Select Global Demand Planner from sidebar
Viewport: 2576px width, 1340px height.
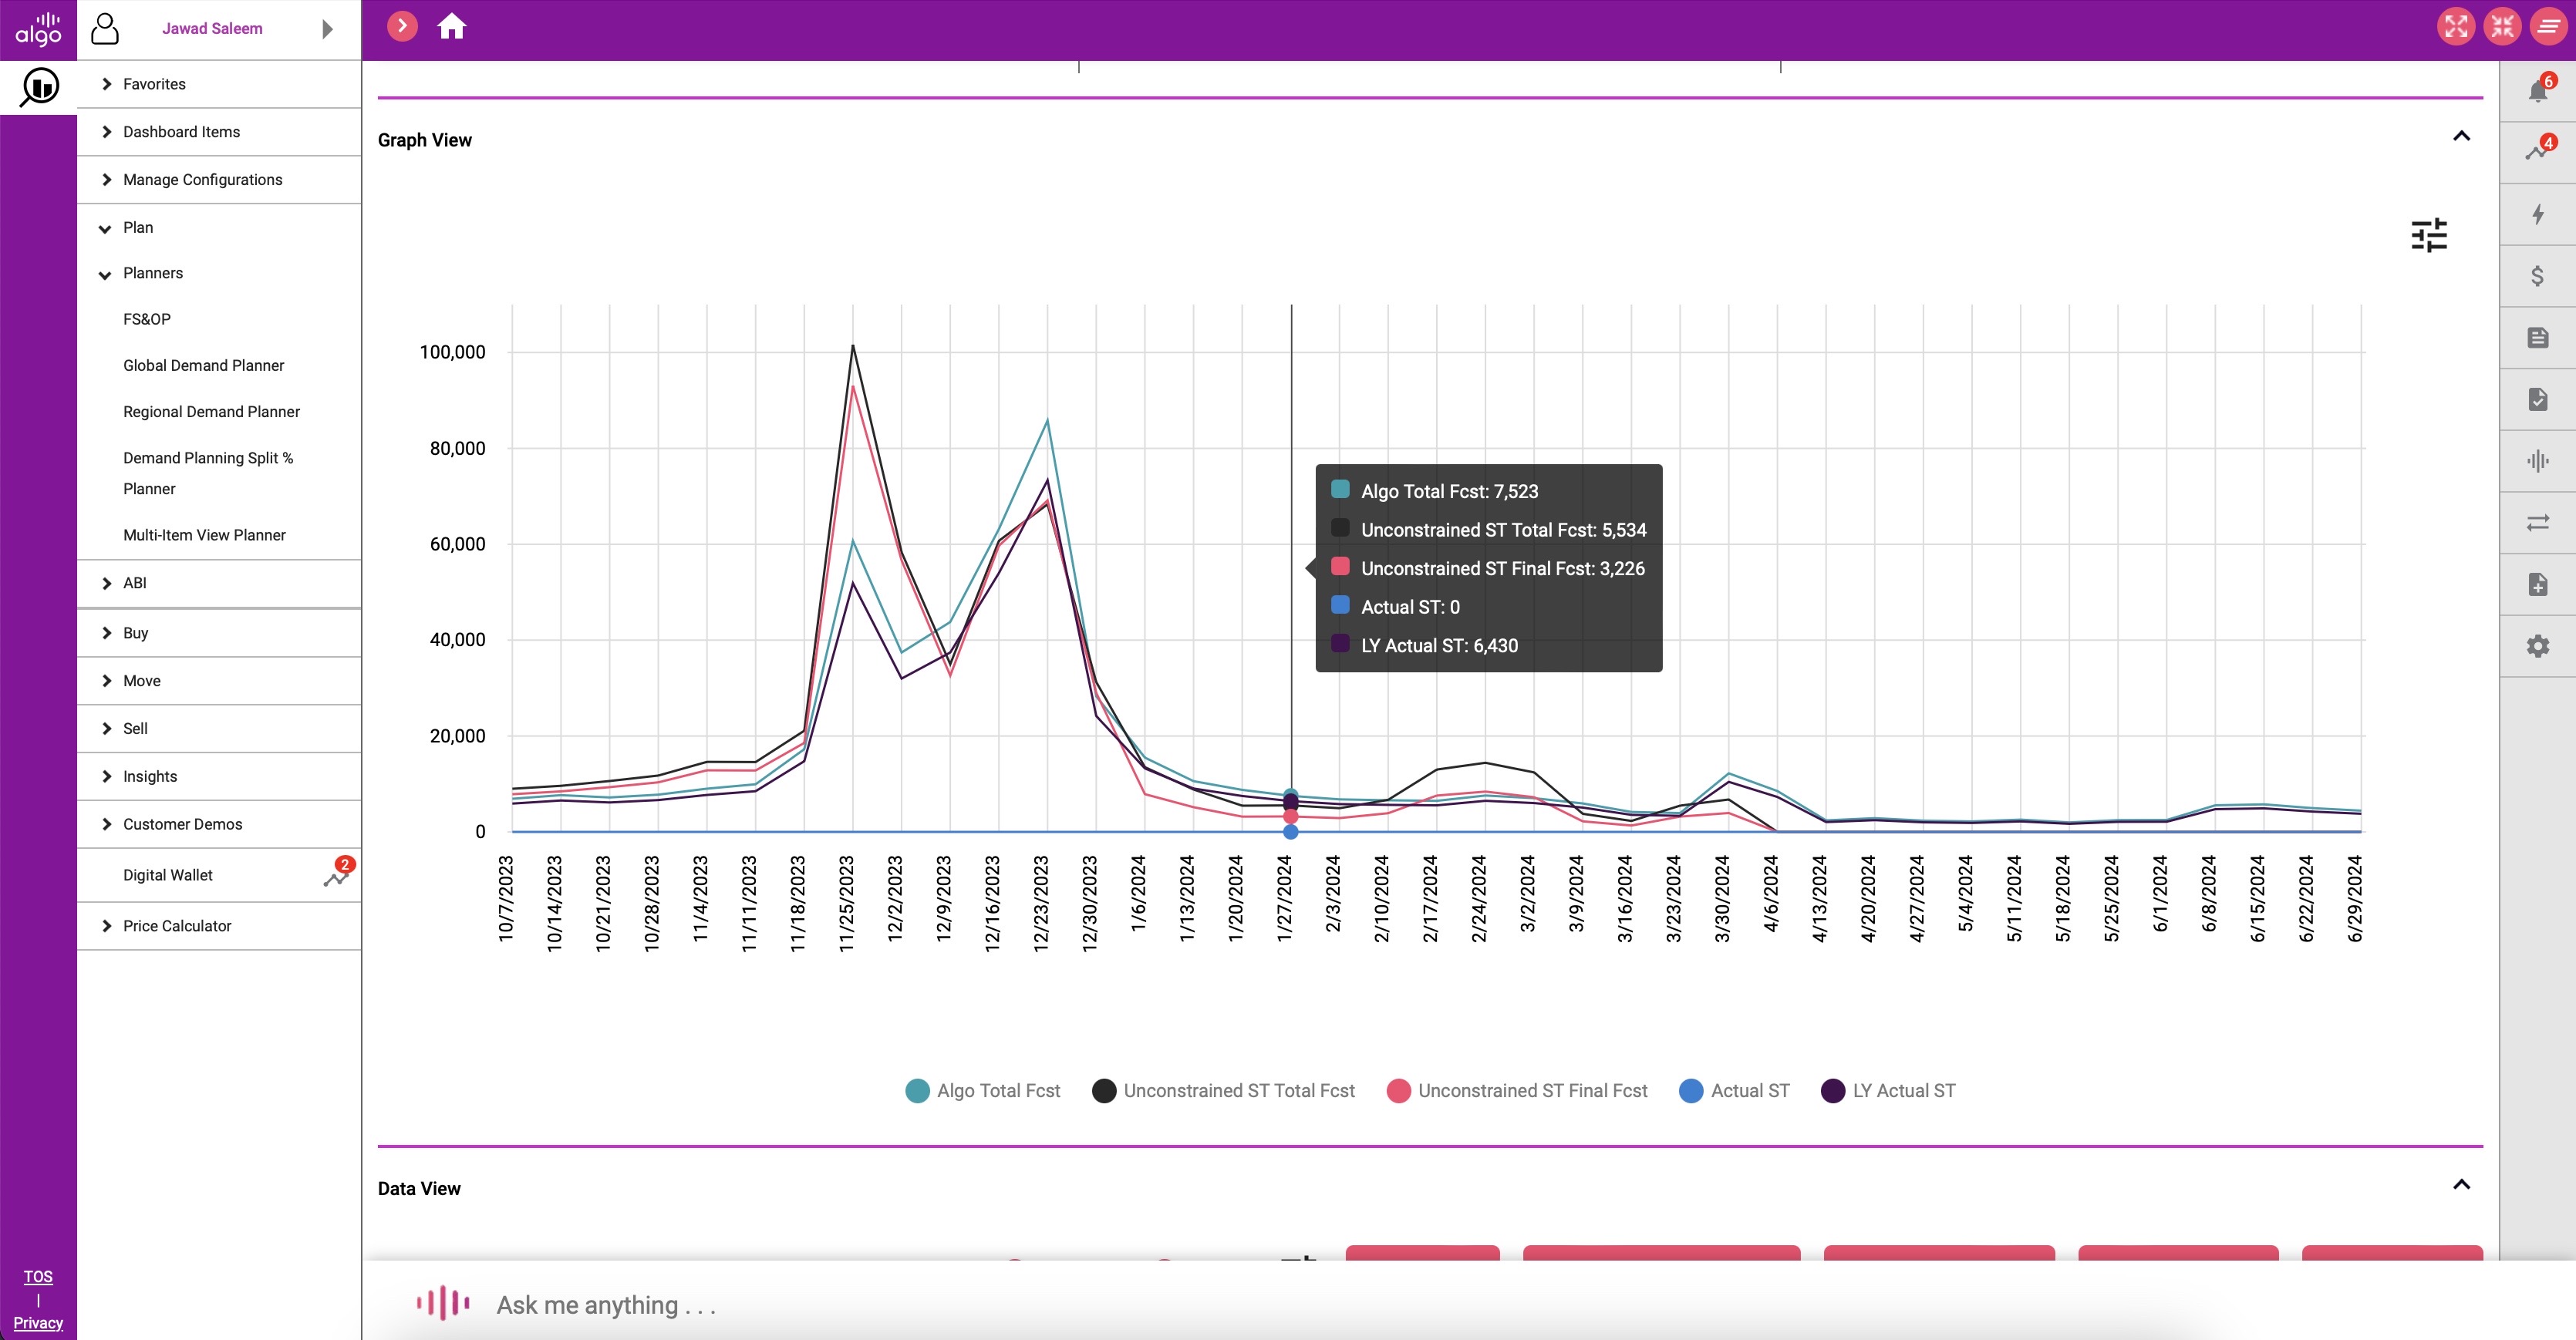203,365
